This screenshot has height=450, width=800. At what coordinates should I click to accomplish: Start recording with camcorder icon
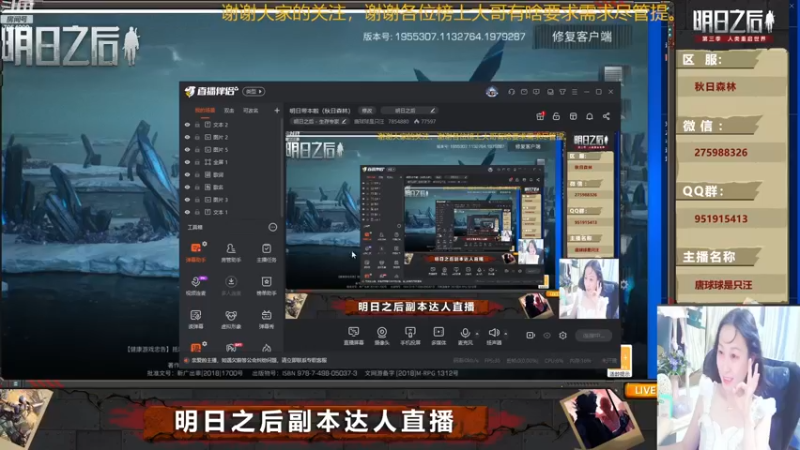click(x=530, y=335)
